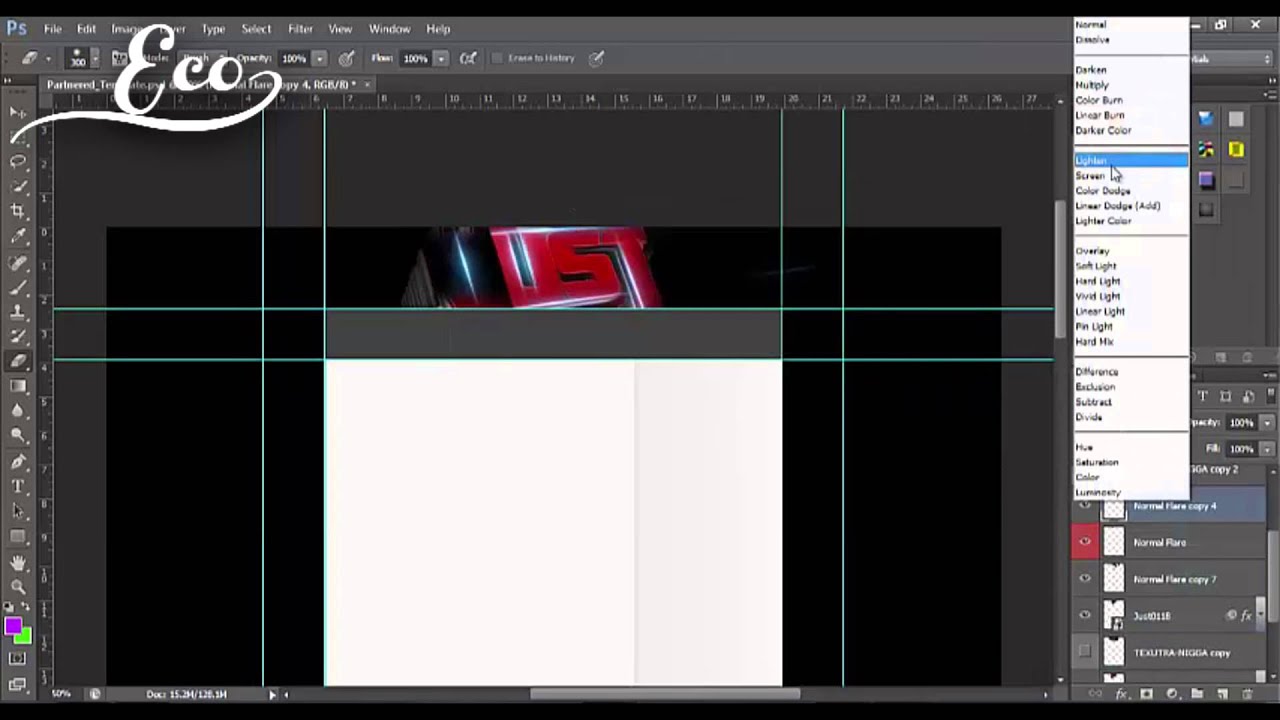
Task: Click the options bar Opacity 100% field
Action: [293, 58]
